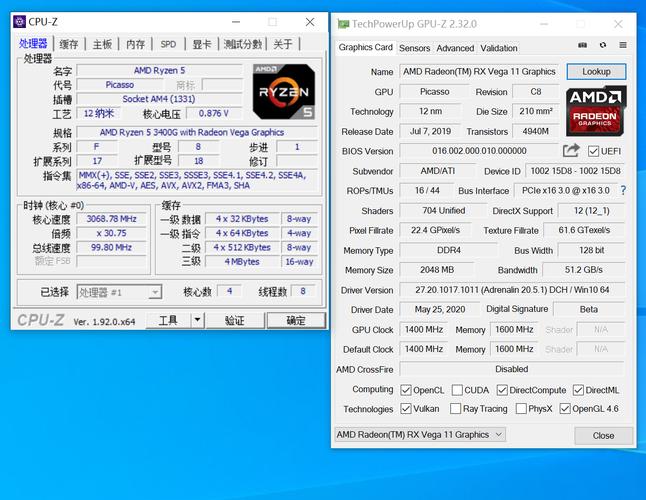
Task: Click the AMD CrossFire Disabled field
Action: click(x=512, y=369)
